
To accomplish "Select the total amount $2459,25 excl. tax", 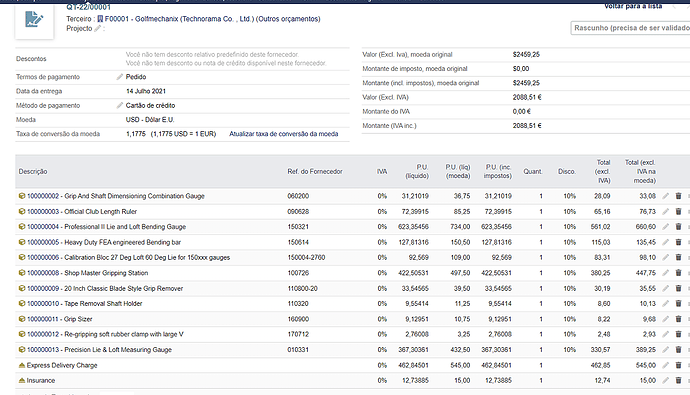I will pos(526,55).
